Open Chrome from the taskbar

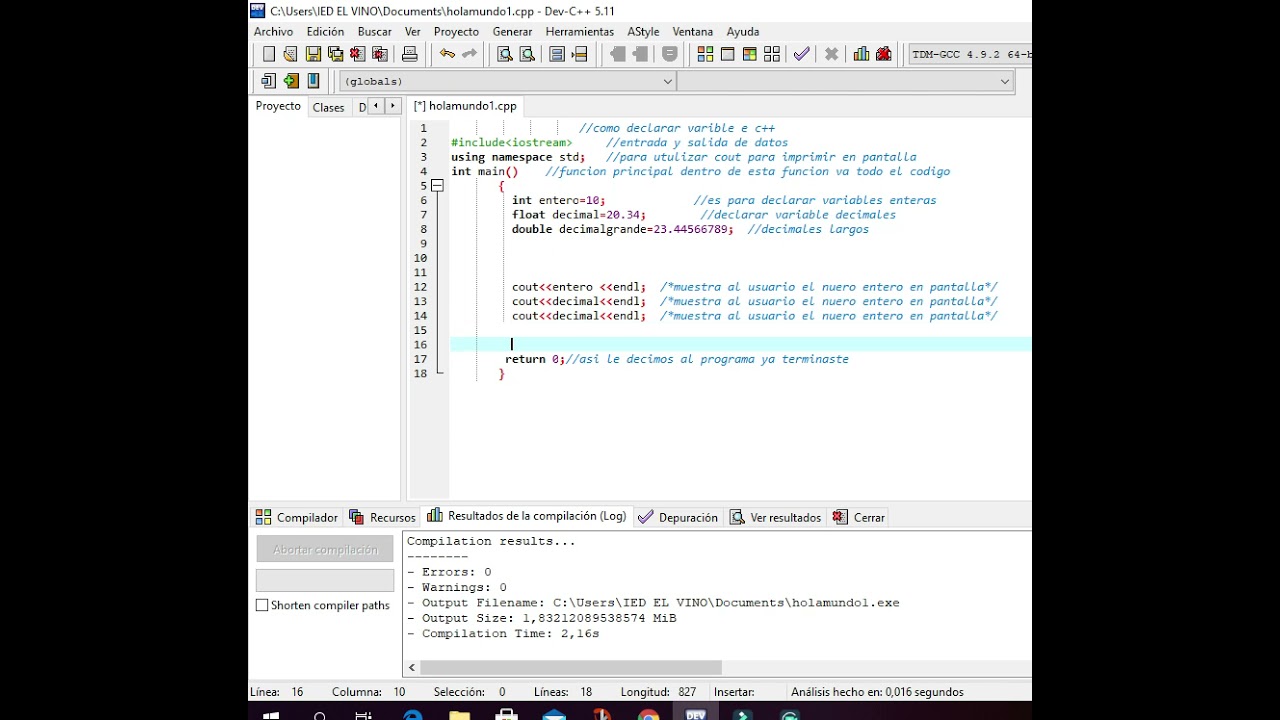click(648, 714)
